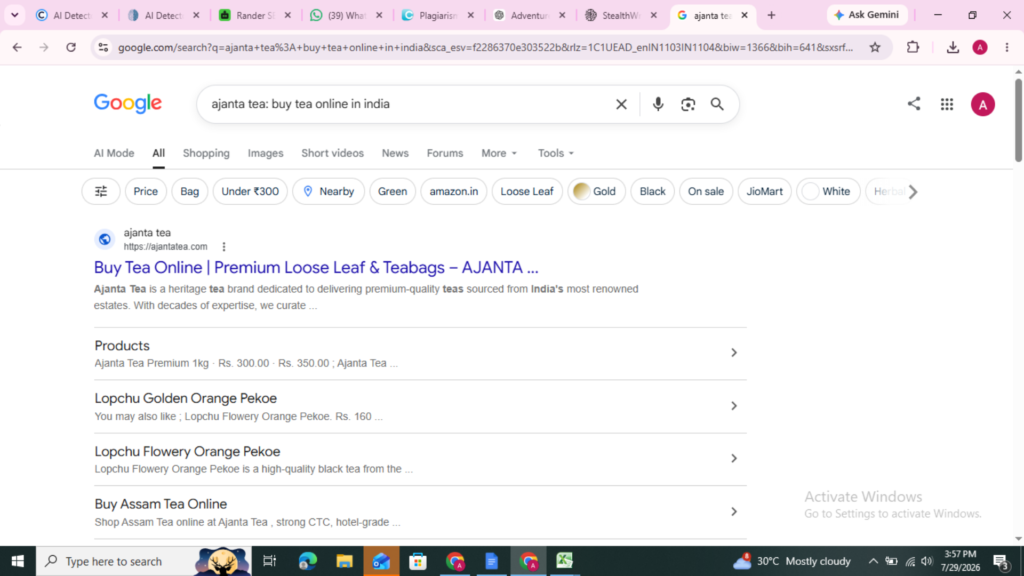Click the magnifier search button

tap(717, 104)
